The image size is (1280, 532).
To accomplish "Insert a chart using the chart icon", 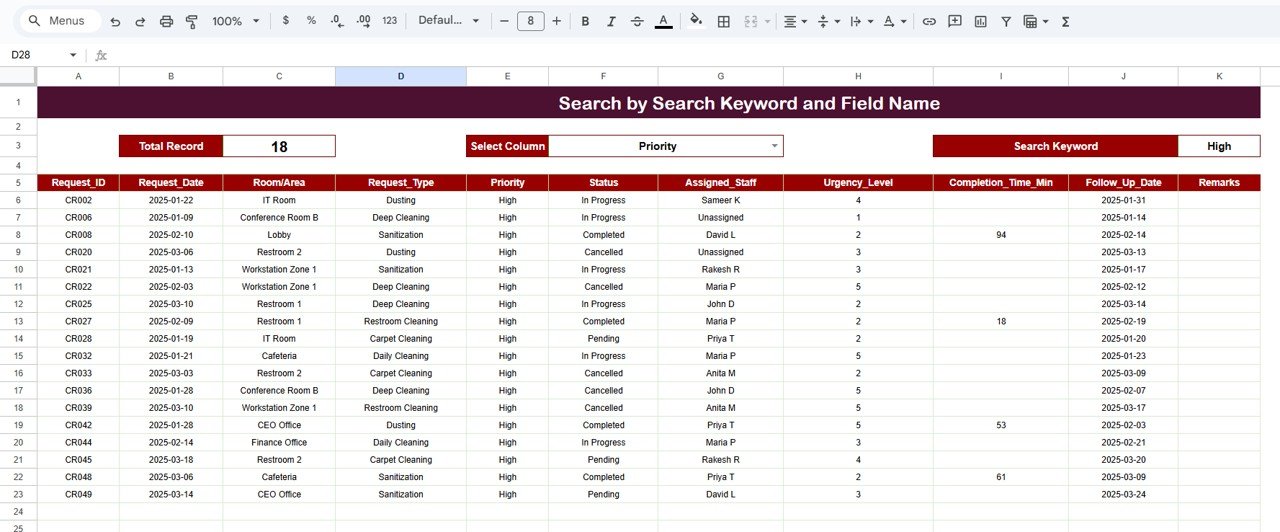I will tap(981, 21).
